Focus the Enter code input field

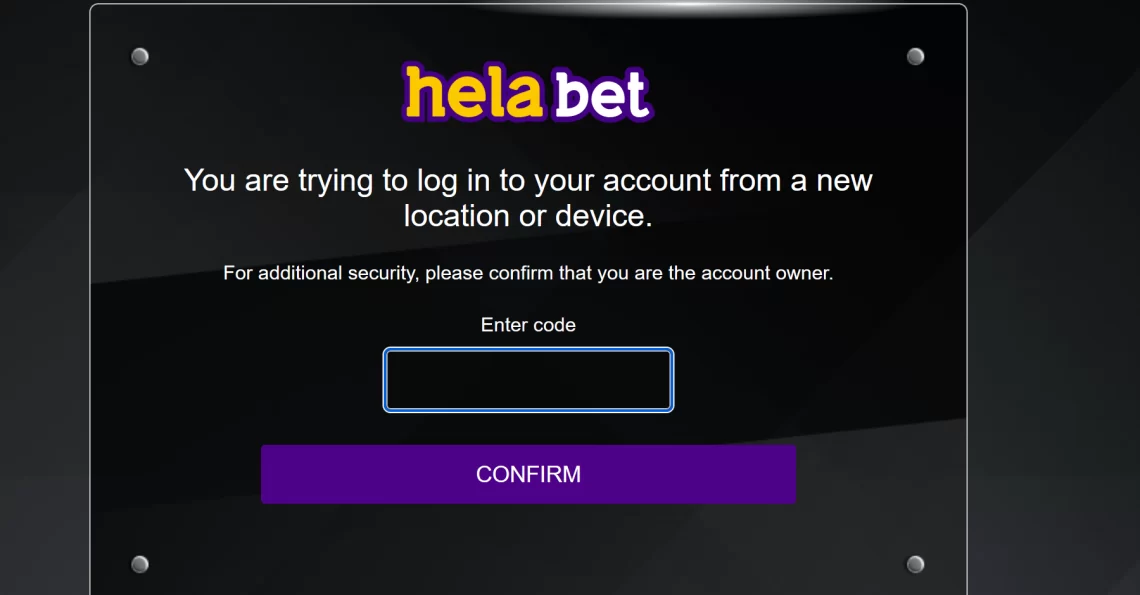[528, 380]
